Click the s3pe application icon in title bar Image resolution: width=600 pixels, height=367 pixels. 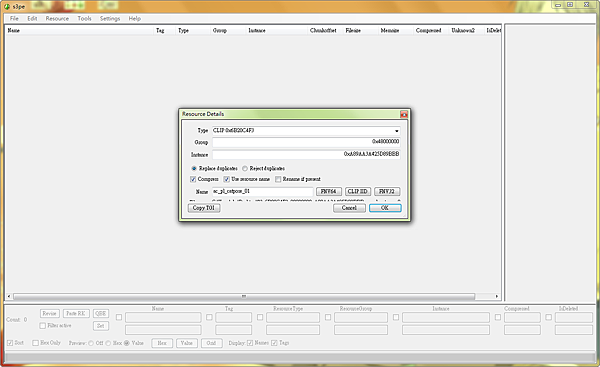click(x=7, y=7)
